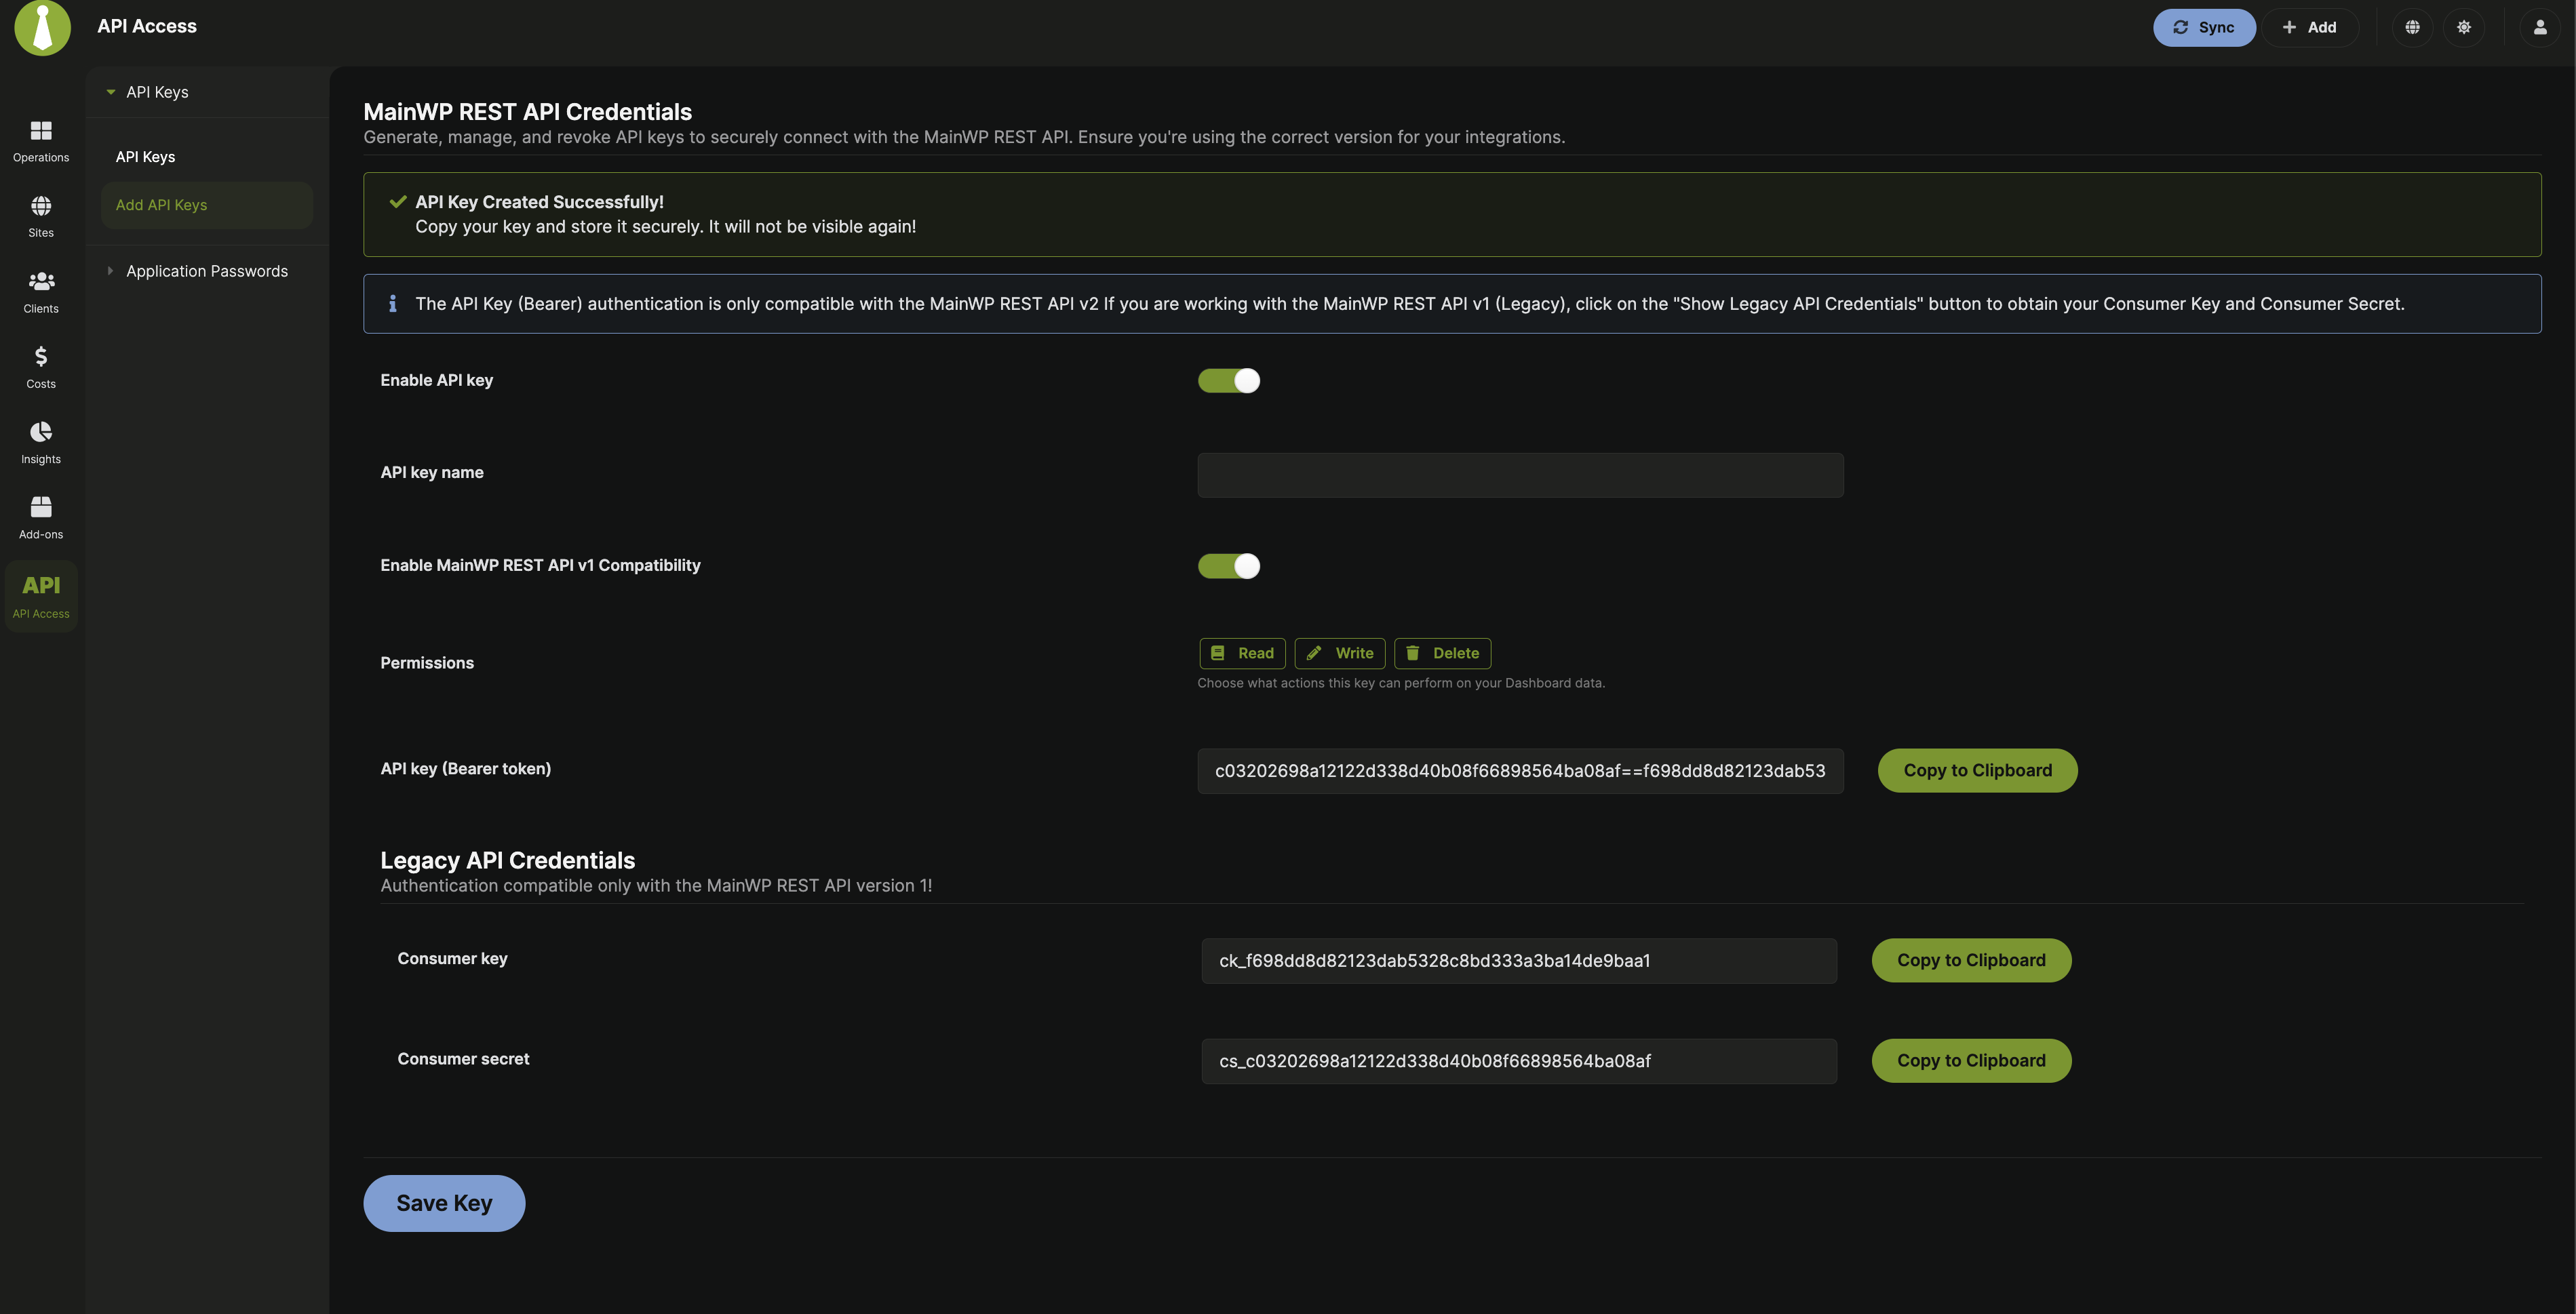
Task: Open the Add-ons section
Action: [x=41, y=516]
